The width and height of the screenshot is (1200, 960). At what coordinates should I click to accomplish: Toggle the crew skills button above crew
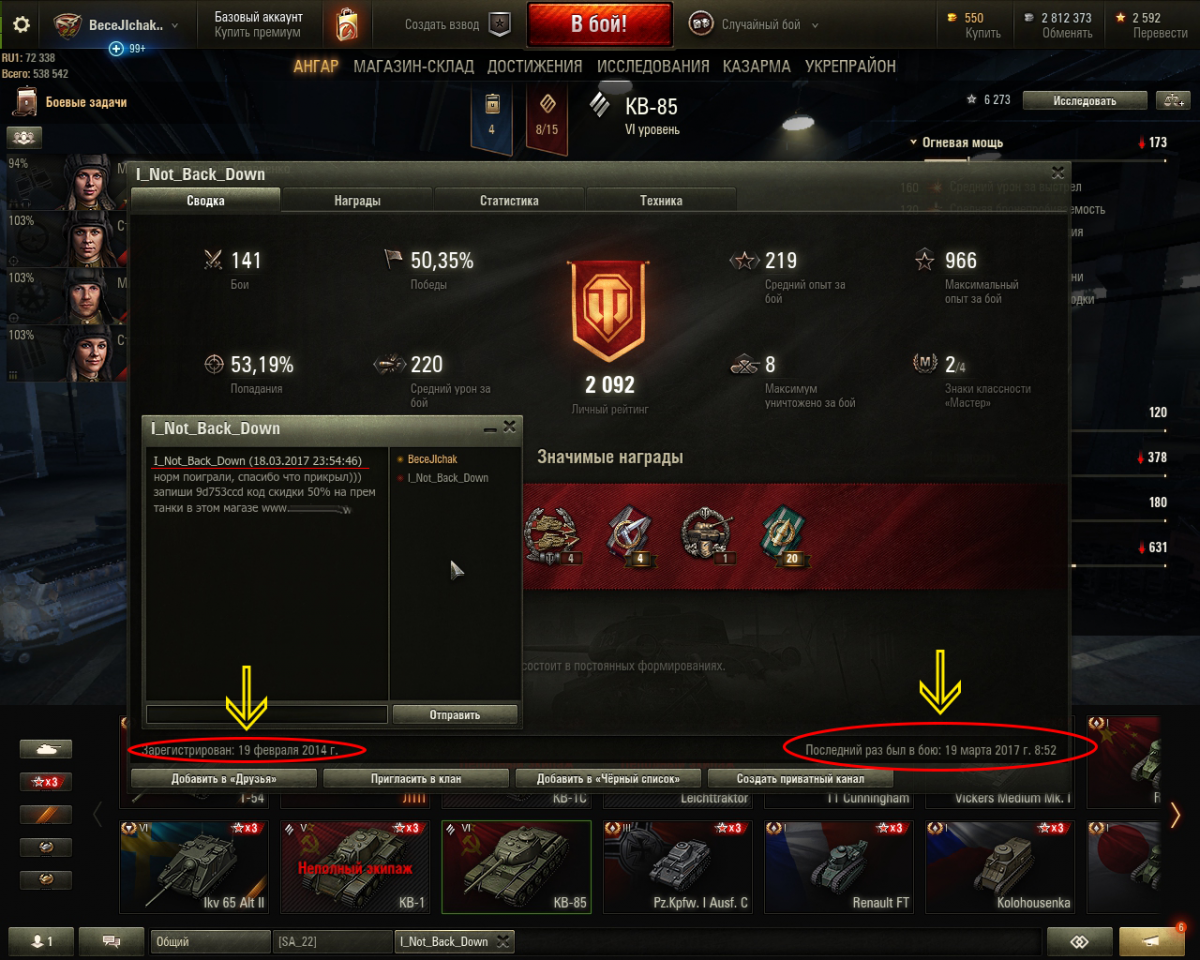click(x=23, y=137)
